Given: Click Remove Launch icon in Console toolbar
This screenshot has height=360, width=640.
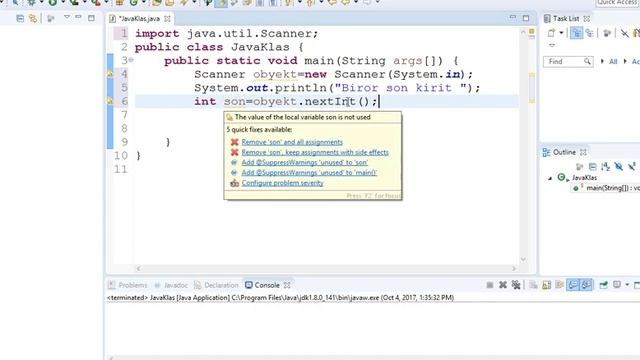Looking at the screenshot, I should tap(503, 285).
